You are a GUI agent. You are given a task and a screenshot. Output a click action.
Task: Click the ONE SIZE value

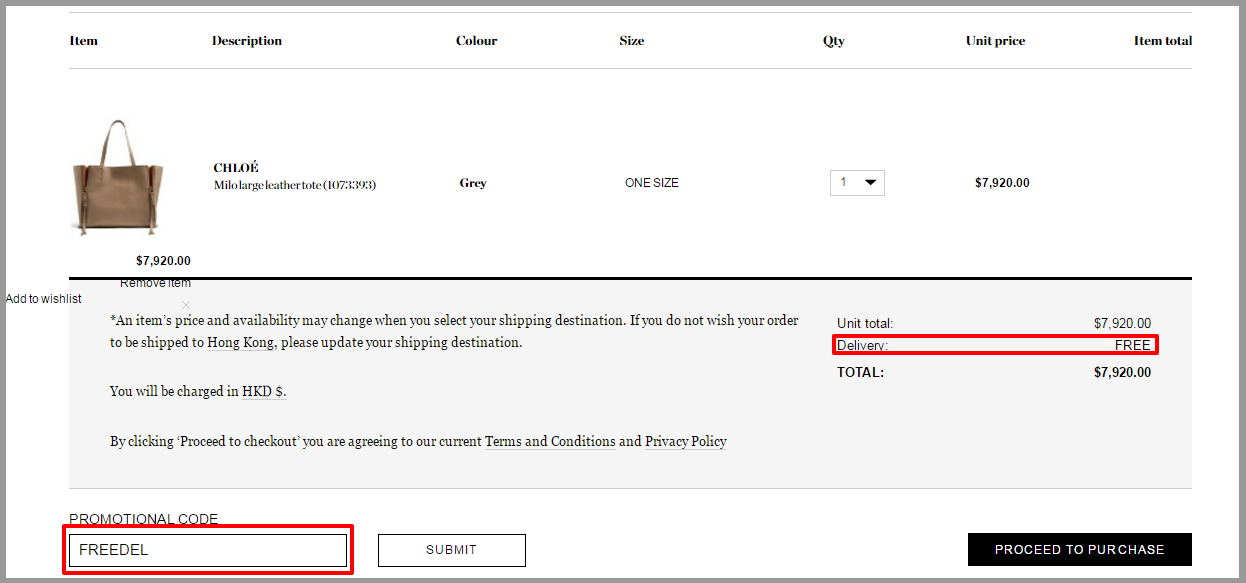[x=652, y=183]
